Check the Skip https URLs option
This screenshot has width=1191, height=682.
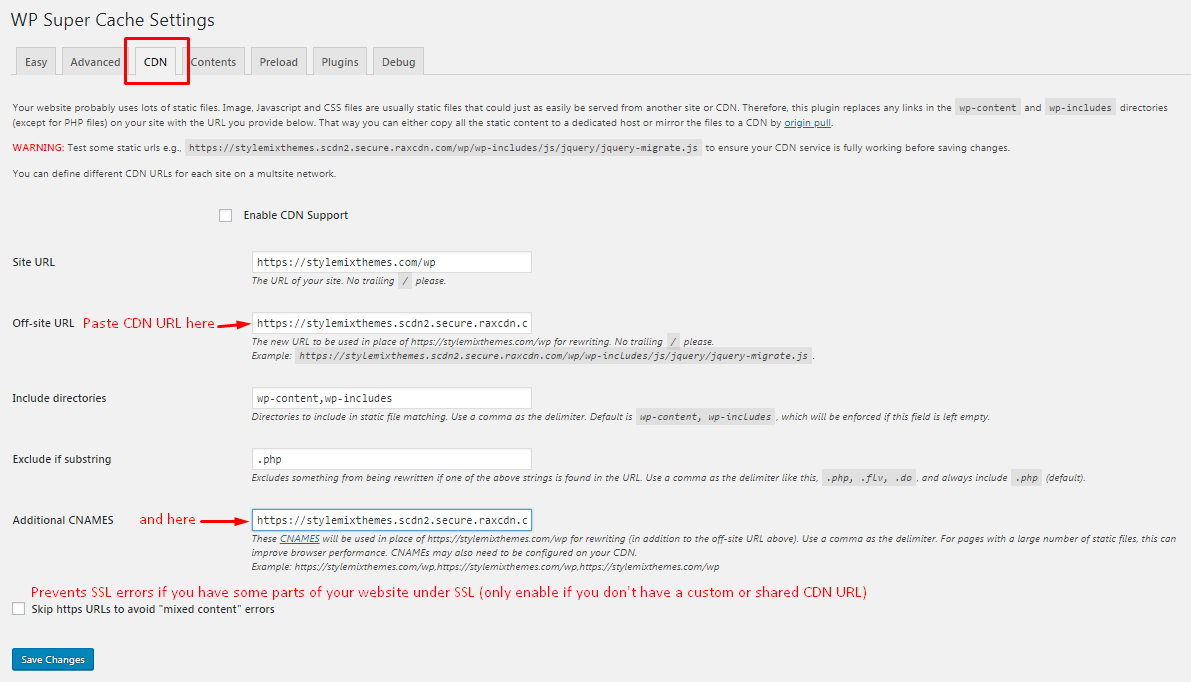[17, 608]
